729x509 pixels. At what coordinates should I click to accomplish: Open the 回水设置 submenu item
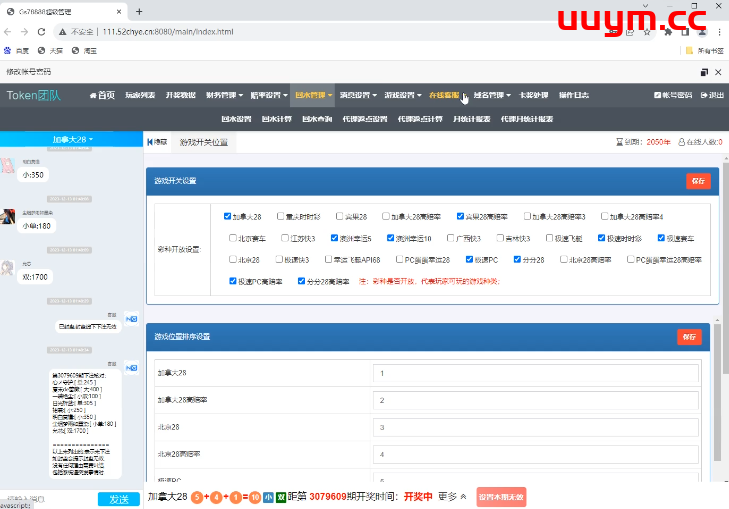236,118
